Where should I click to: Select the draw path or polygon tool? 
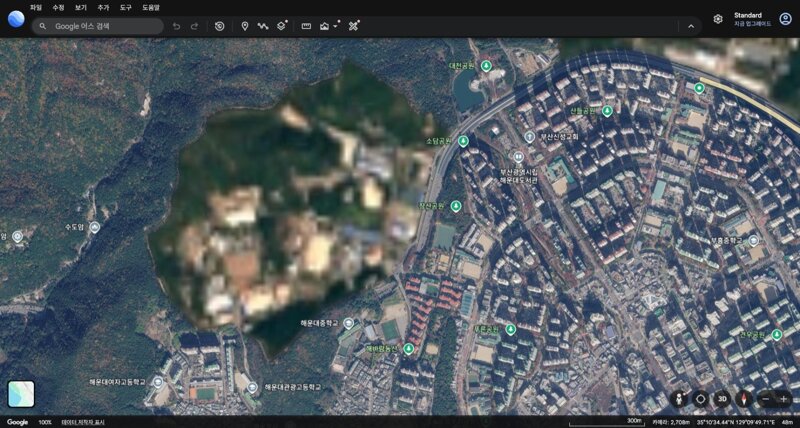[263, 27]
